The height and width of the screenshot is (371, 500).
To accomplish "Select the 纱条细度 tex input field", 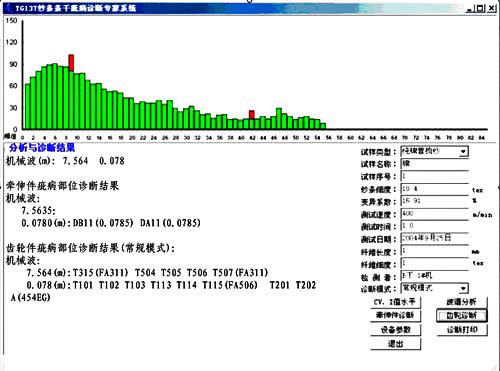I will pyautogui.click(x=435, y=189).
